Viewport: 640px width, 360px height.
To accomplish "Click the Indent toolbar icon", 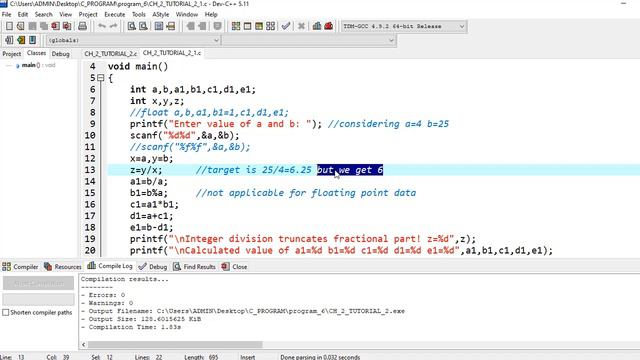I will click(x=190, y=27).
